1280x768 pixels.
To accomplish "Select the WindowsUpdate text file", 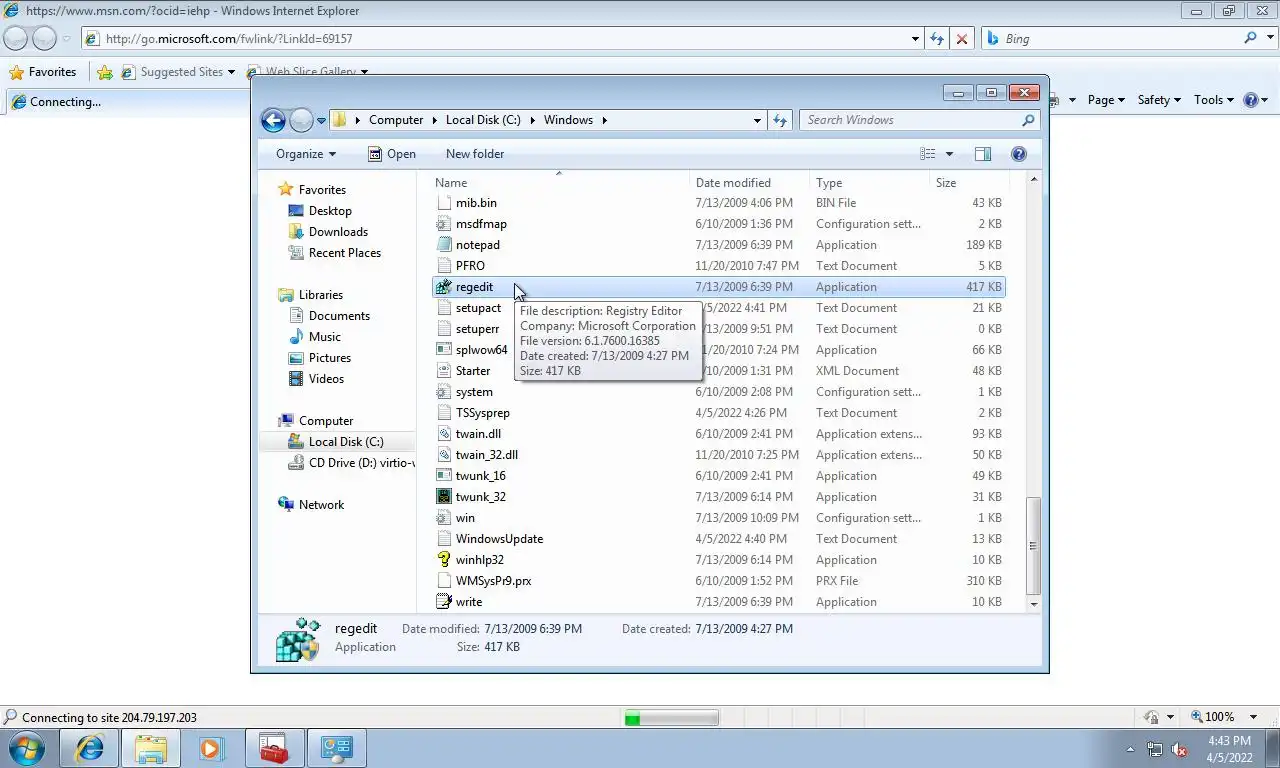I will (499, 539).
